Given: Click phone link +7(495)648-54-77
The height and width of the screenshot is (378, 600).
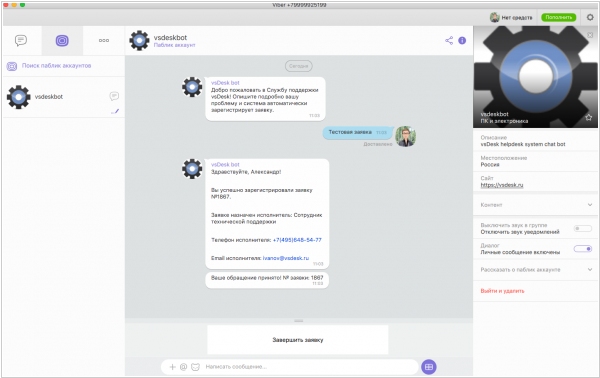Looking at the screenshot, I should (297, 240).
